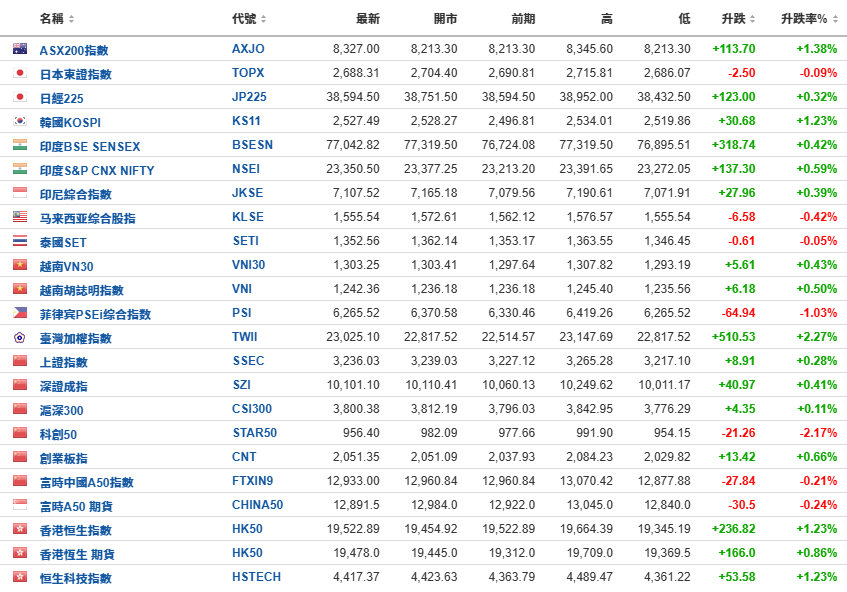Screen dimensions: 847x592
Task: Sort the table by 升跌 column
Action: (738, 19)
